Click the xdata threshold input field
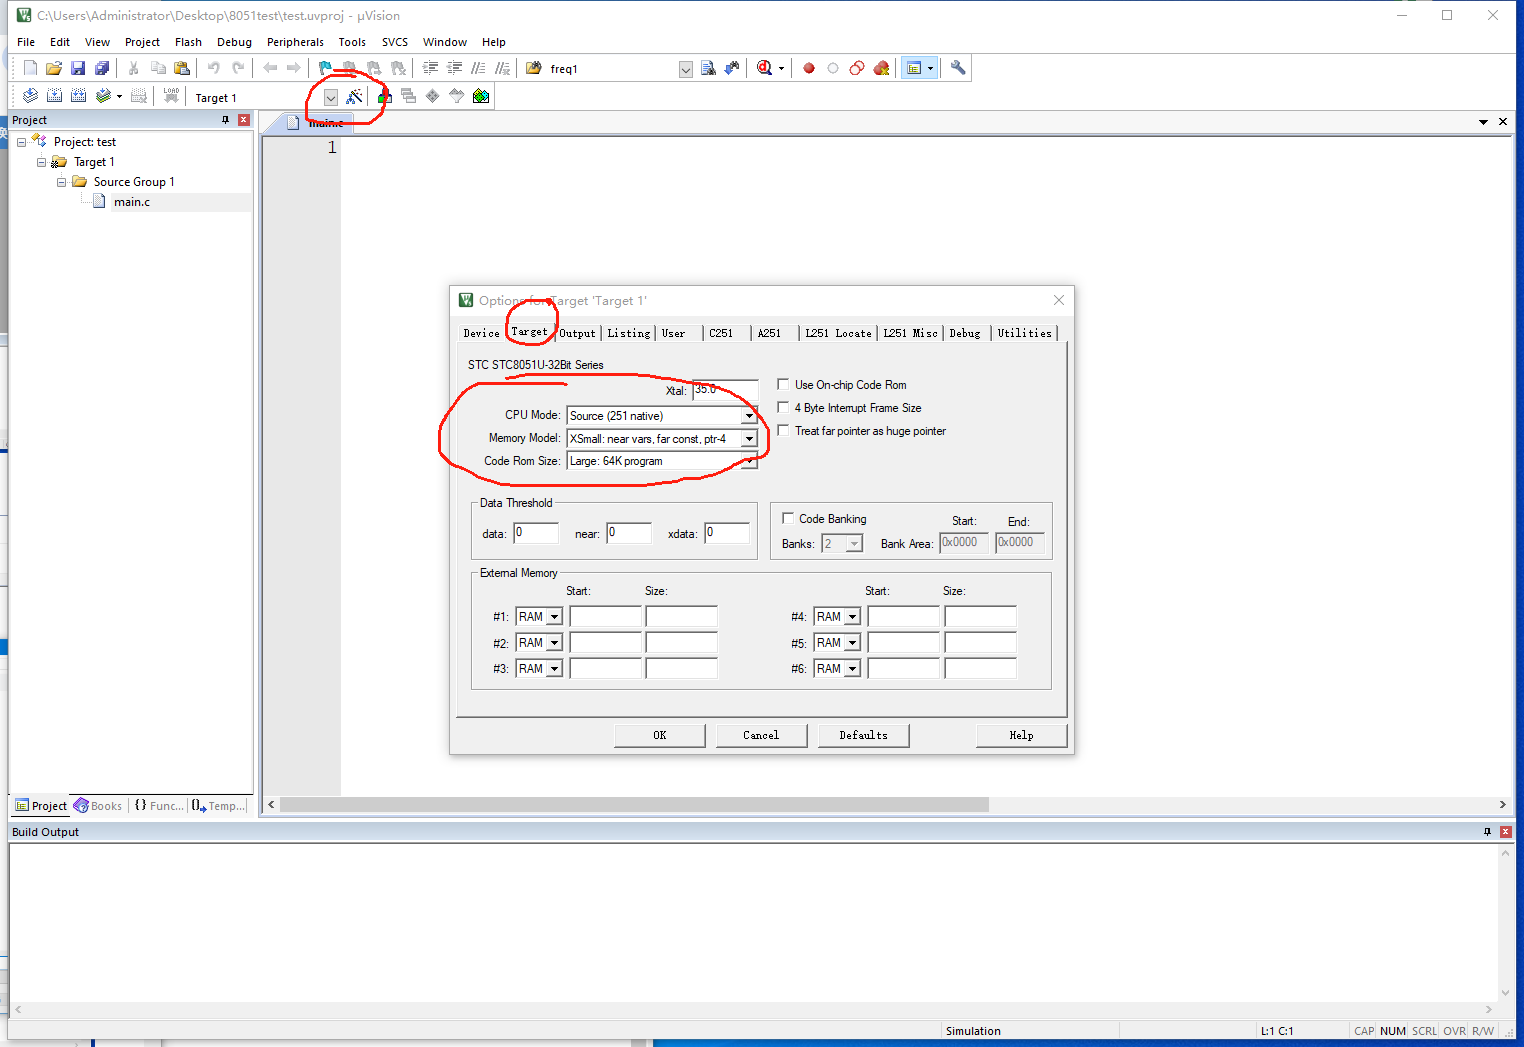The height and width of the screenshot is (1047, 1524). (x=727, y=533)
